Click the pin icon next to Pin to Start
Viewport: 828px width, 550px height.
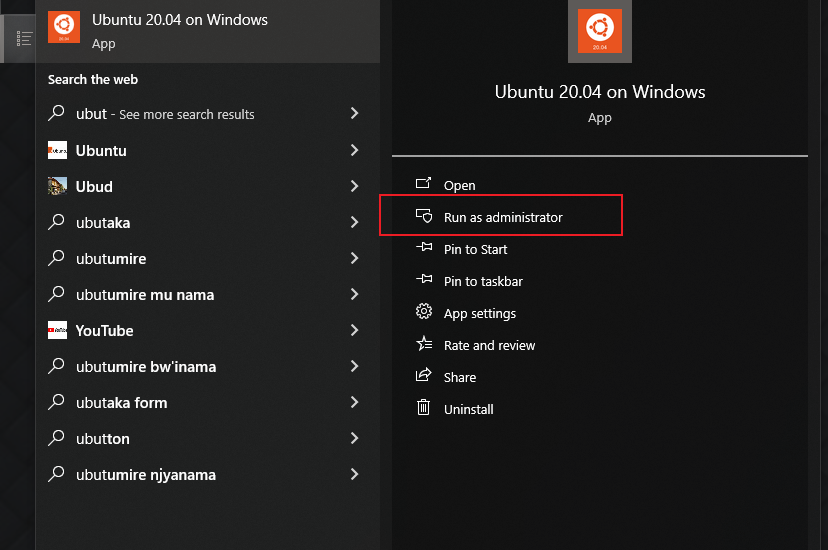[x=424, y=247]
